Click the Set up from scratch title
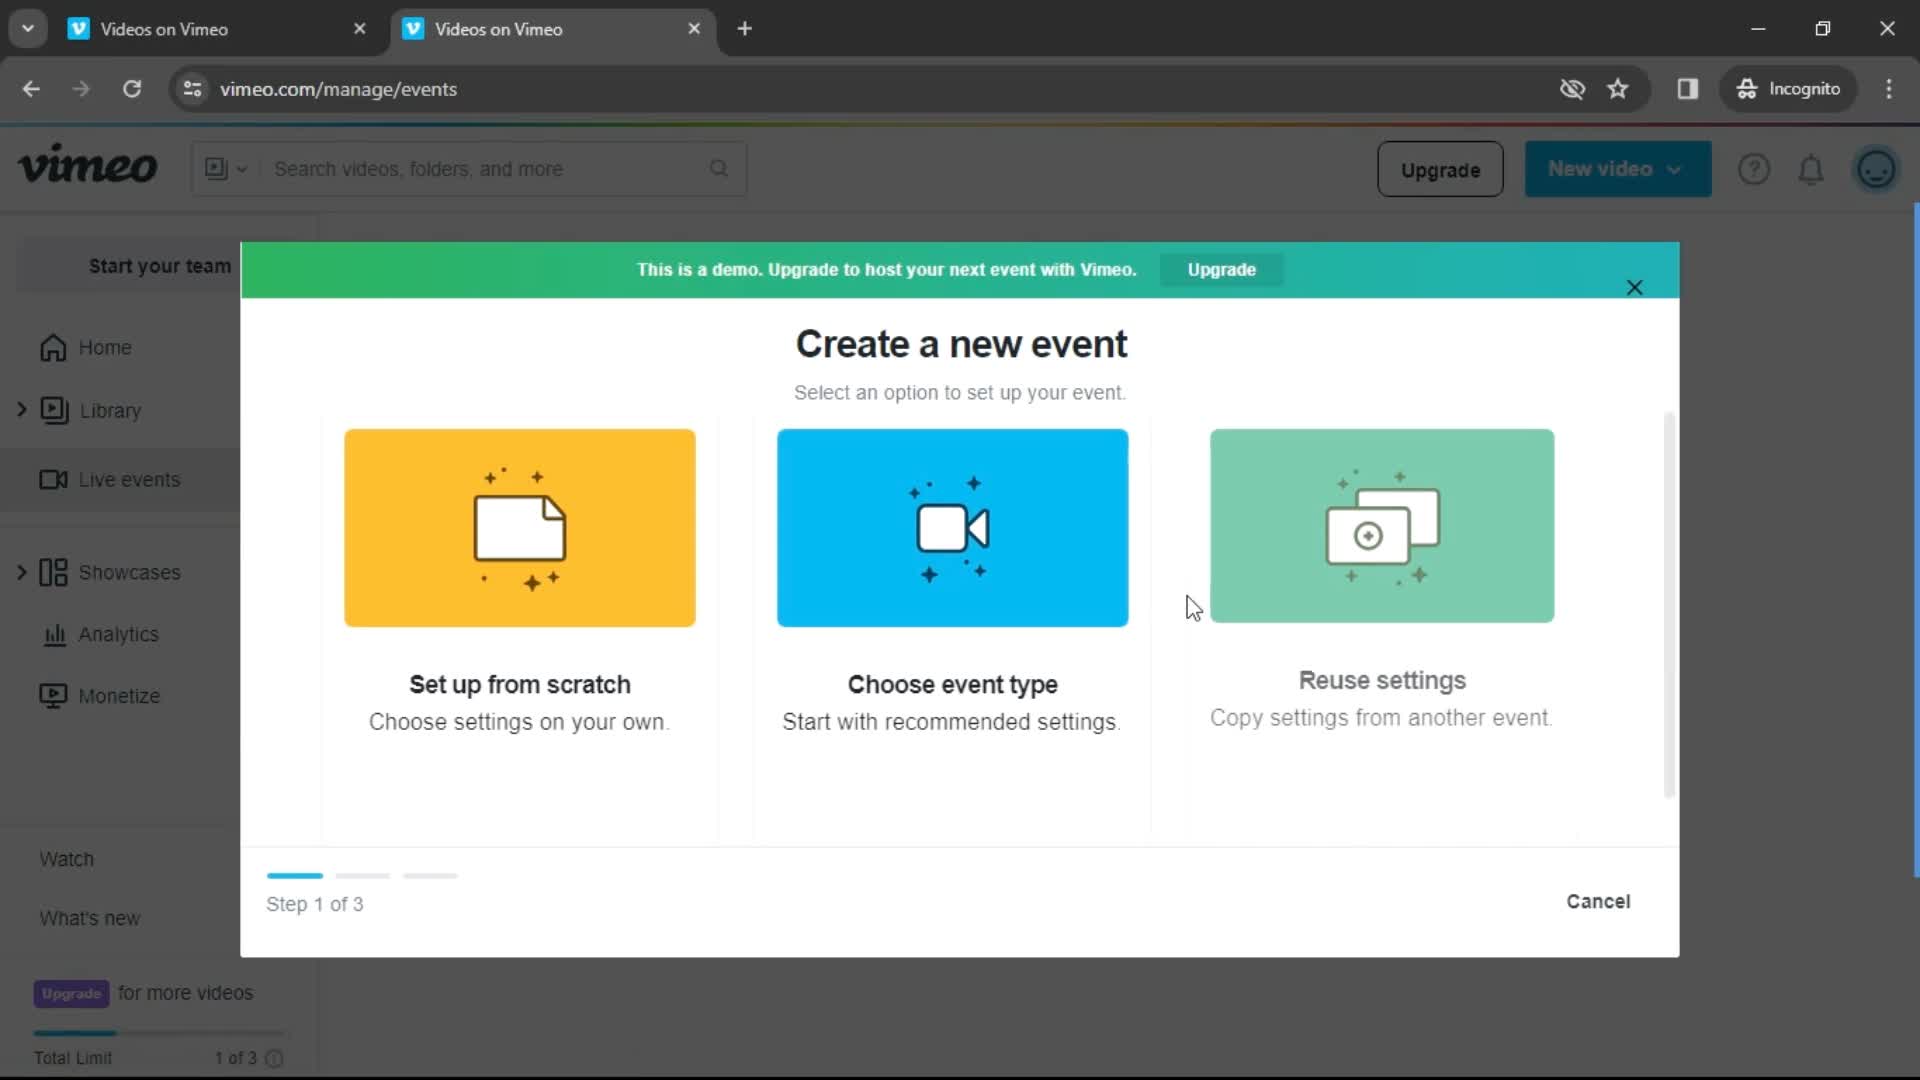The height and width of the screenshot is (1080, 1920). [x=520, y=685]
